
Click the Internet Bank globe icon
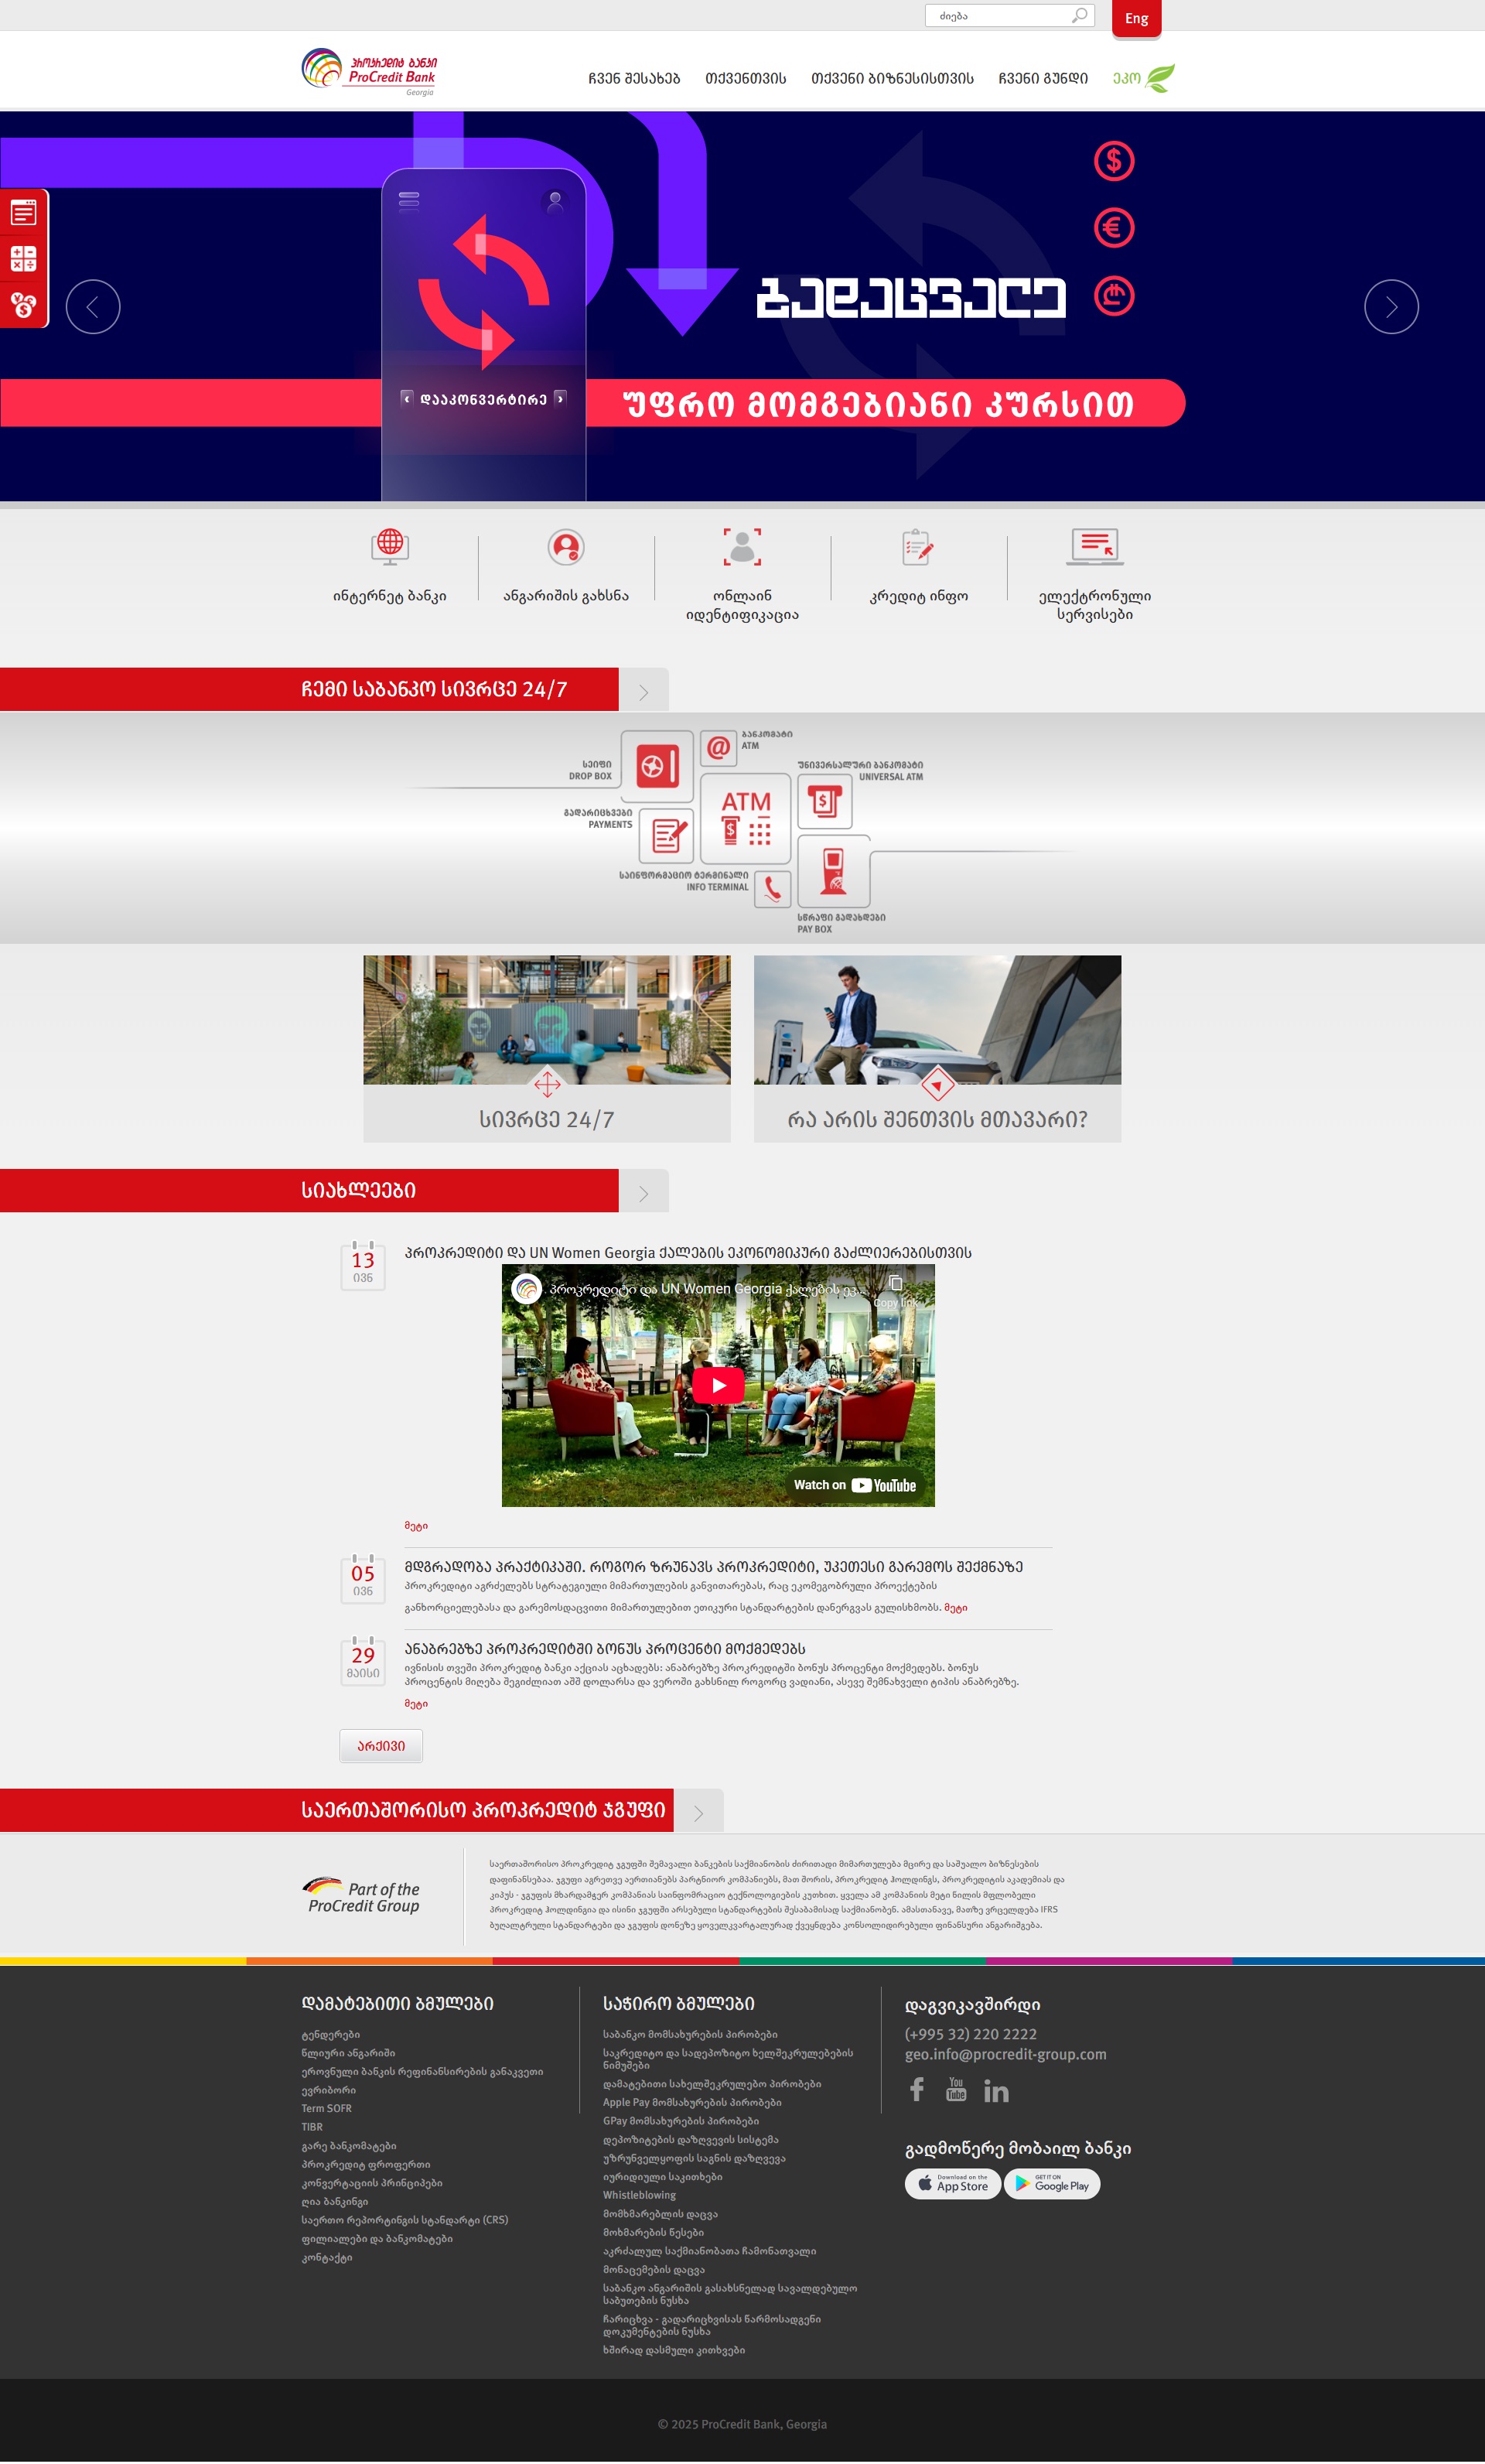390,546
